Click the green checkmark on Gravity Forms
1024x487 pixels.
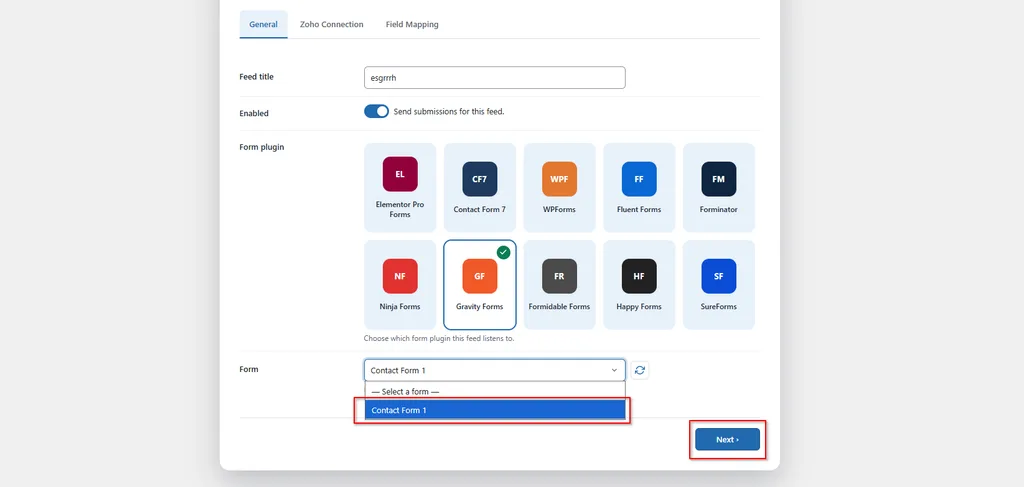click(503, 252)
